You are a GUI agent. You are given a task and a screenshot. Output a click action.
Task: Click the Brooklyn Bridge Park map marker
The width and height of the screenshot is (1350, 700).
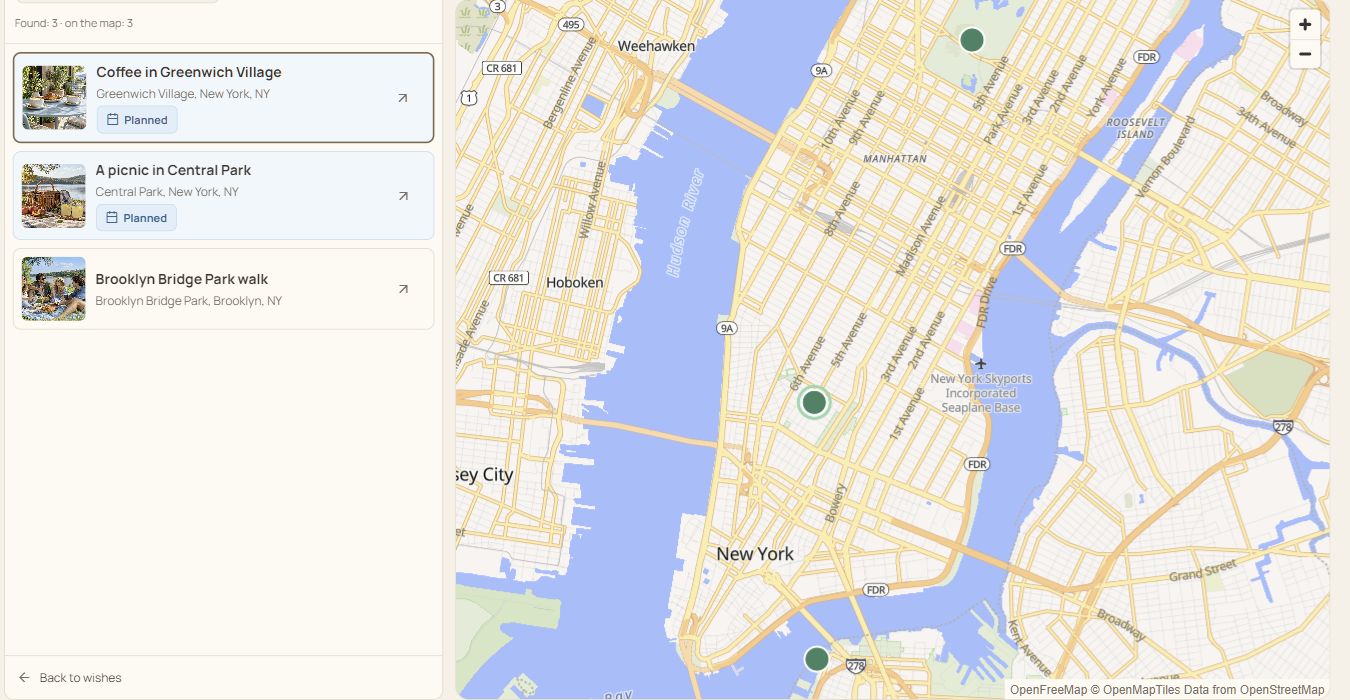click(x=817, y=659)
